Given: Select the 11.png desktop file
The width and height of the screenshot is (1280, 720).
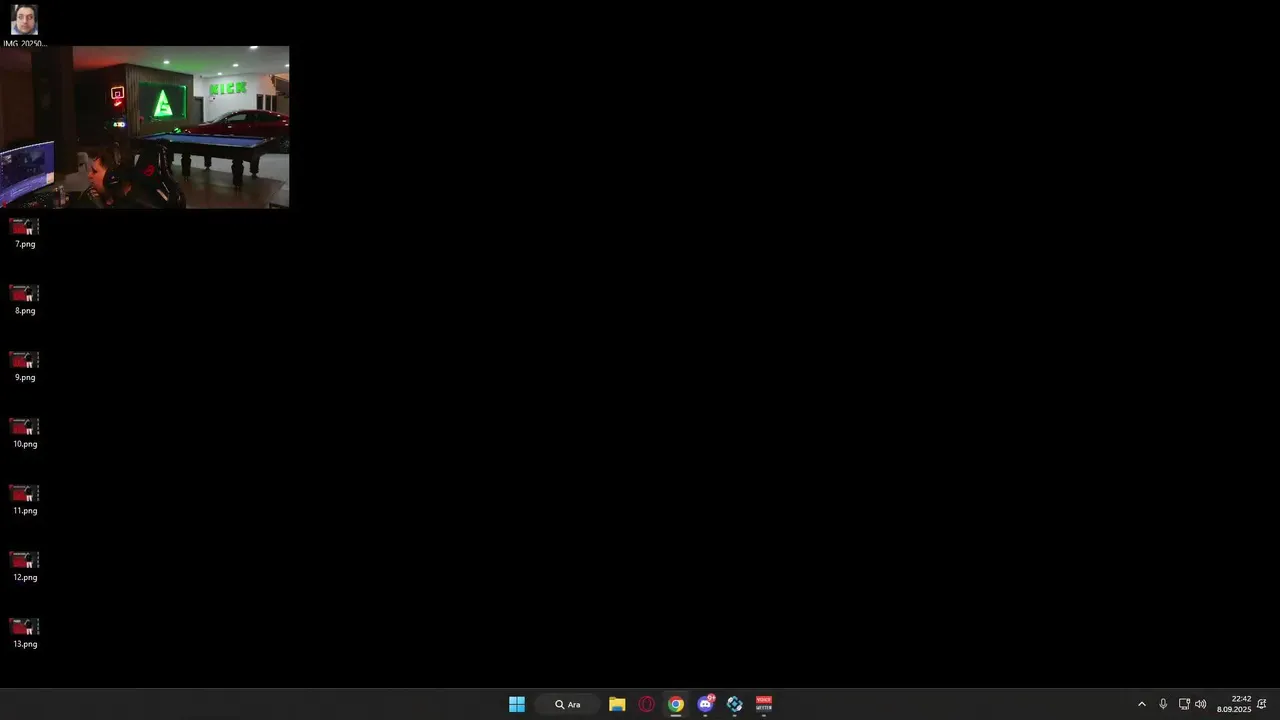Looking at the screenshot, I should click(x=25, y=500).
